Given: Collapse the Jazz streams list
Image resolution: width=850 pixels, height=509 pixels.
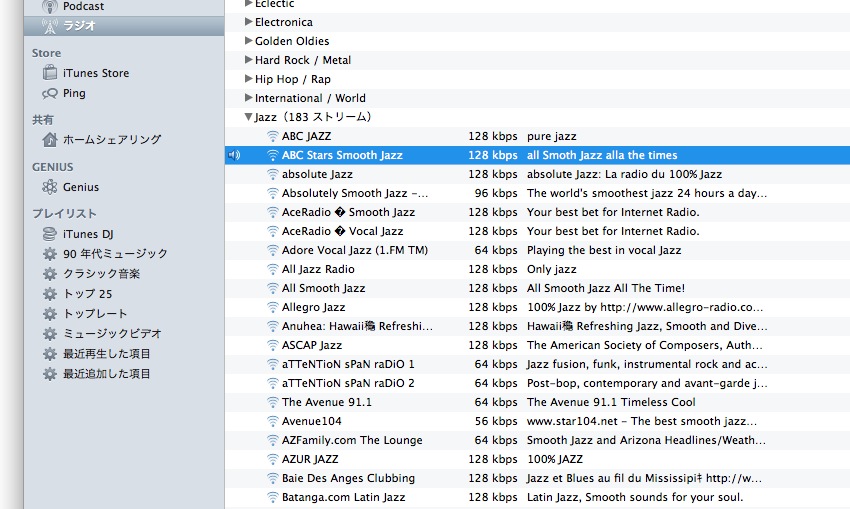Looking at the screenshot, I should coord(248,117).
